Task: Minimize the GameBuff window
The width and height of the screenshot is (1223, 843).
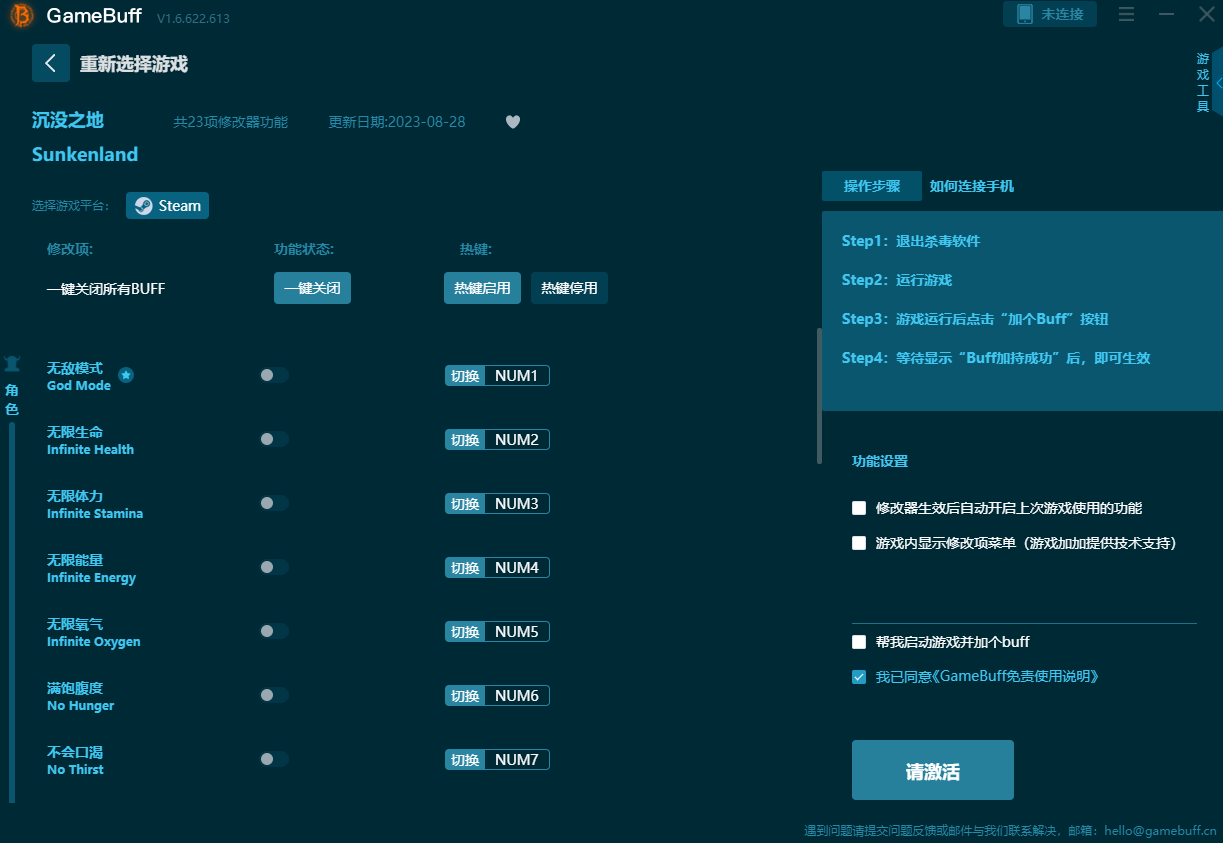Action: click(1166, 14)
